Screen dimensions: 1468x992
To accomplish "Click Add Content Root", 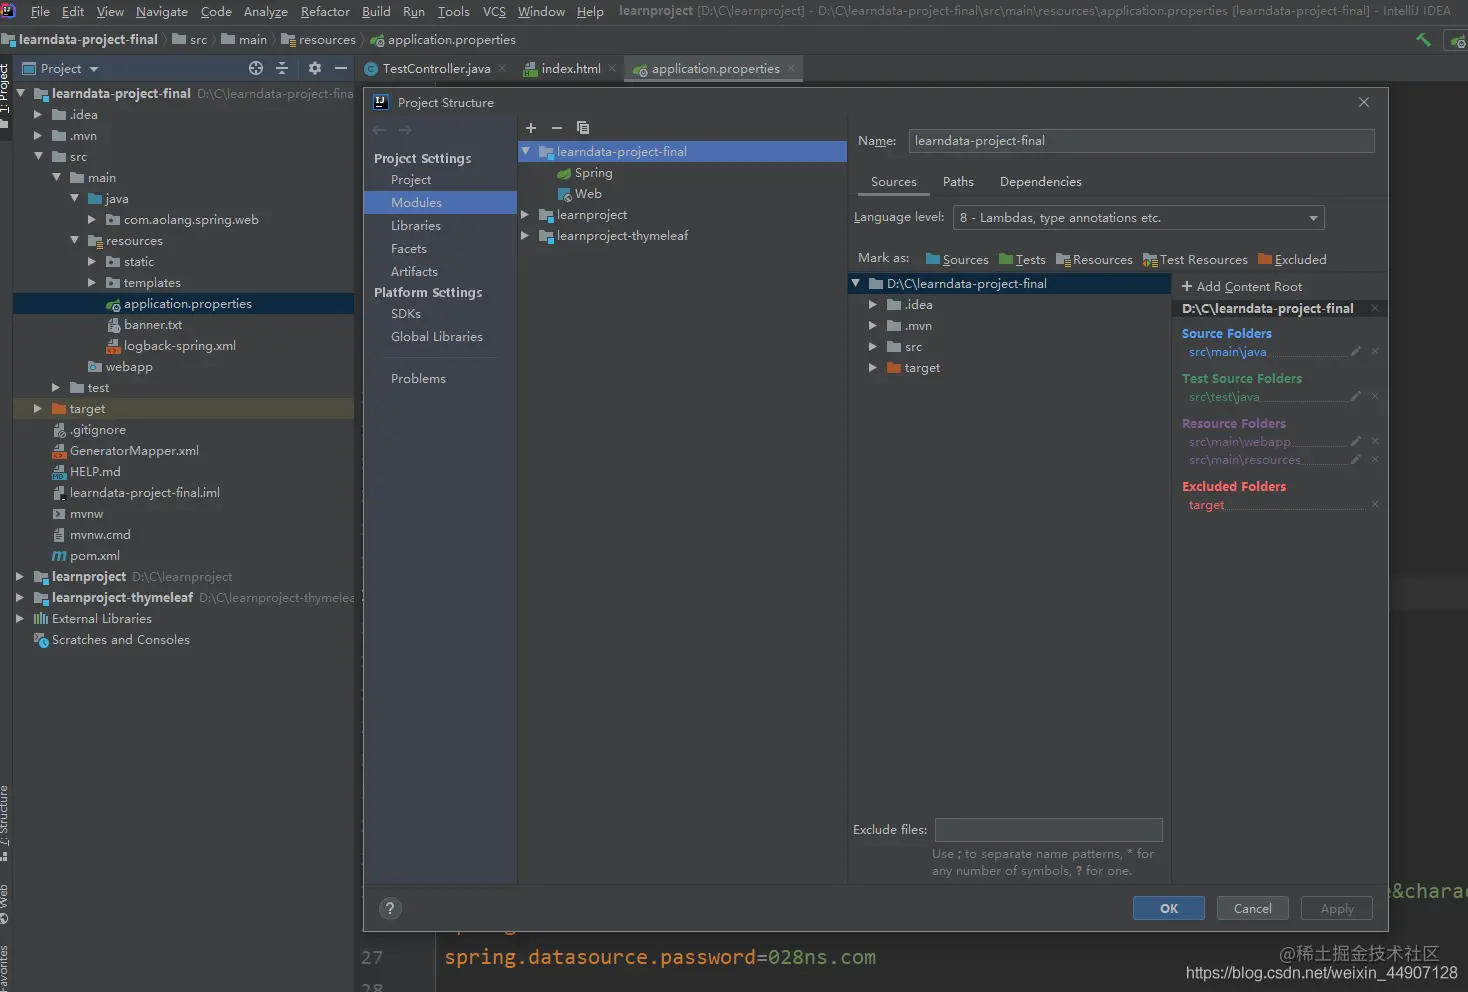I will 1242,286.
